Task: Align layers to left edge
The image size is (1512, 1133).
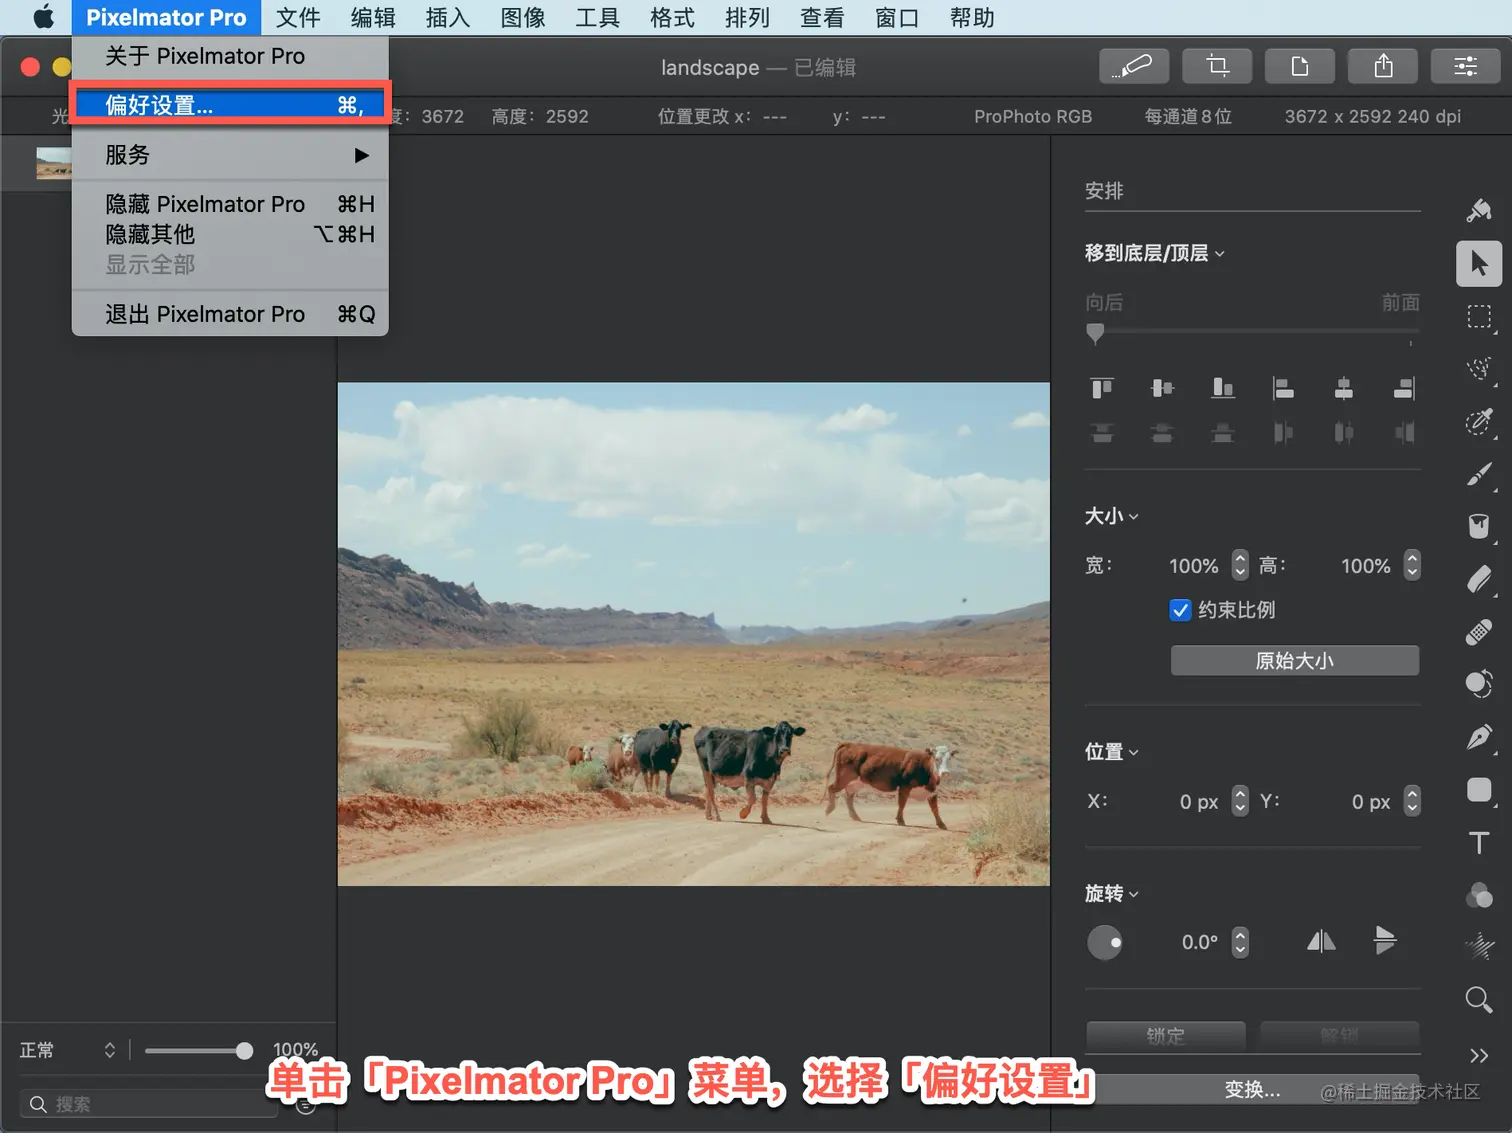Action: (x=1283, y=388)
